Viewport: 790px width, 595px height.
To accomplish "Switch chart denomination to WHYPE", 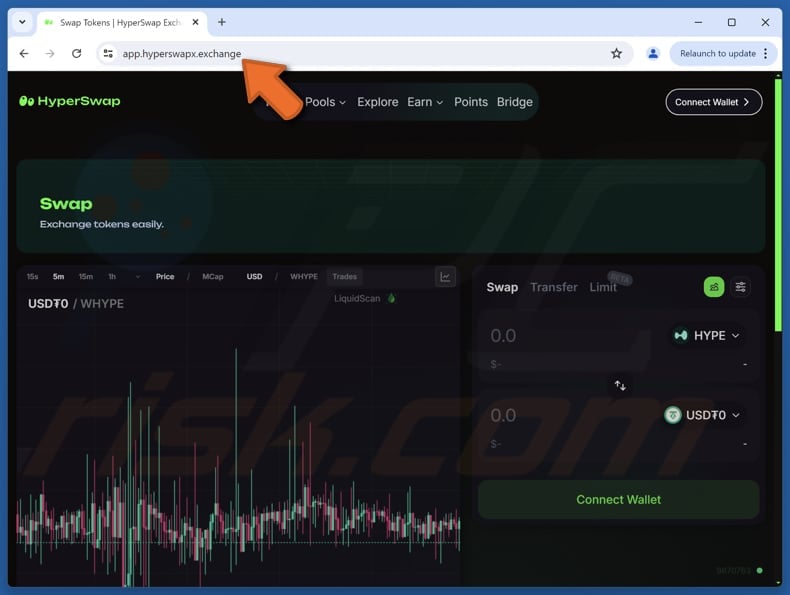I will 303,277.
